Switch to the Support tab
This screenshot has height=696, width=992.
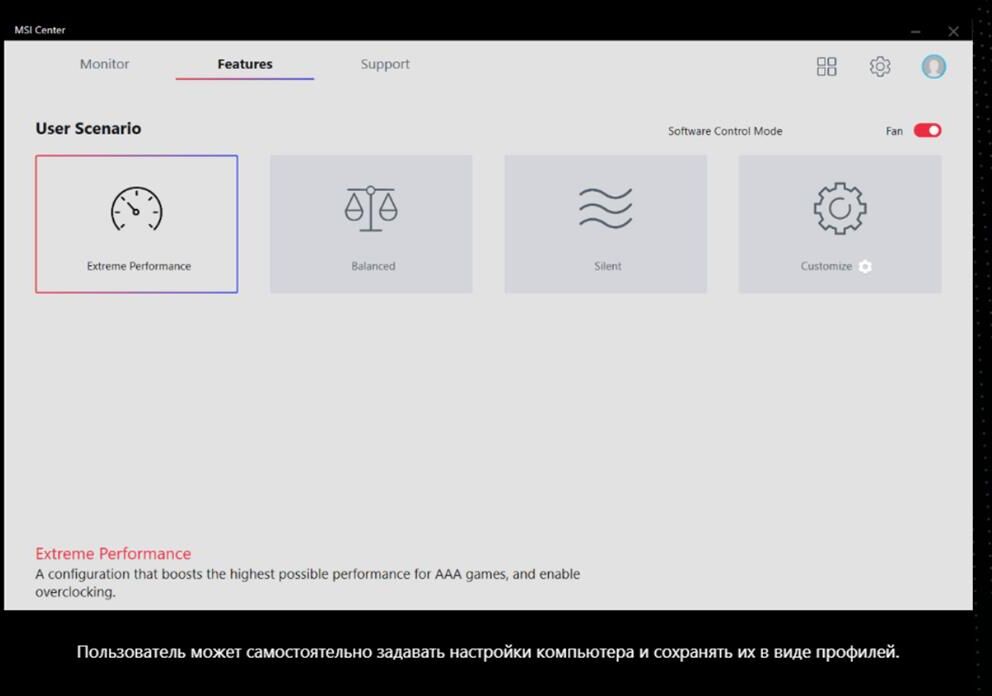coord(385,64)
